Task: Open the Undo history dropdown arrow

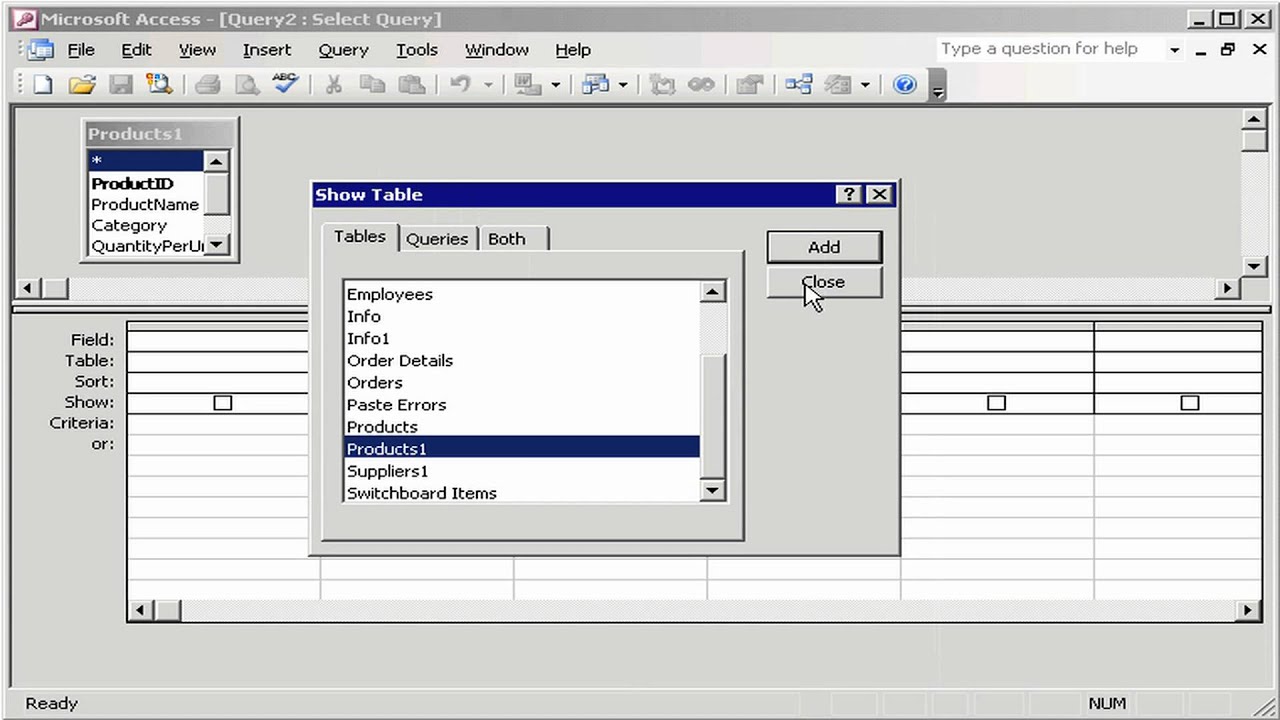Action: [488, 85]
